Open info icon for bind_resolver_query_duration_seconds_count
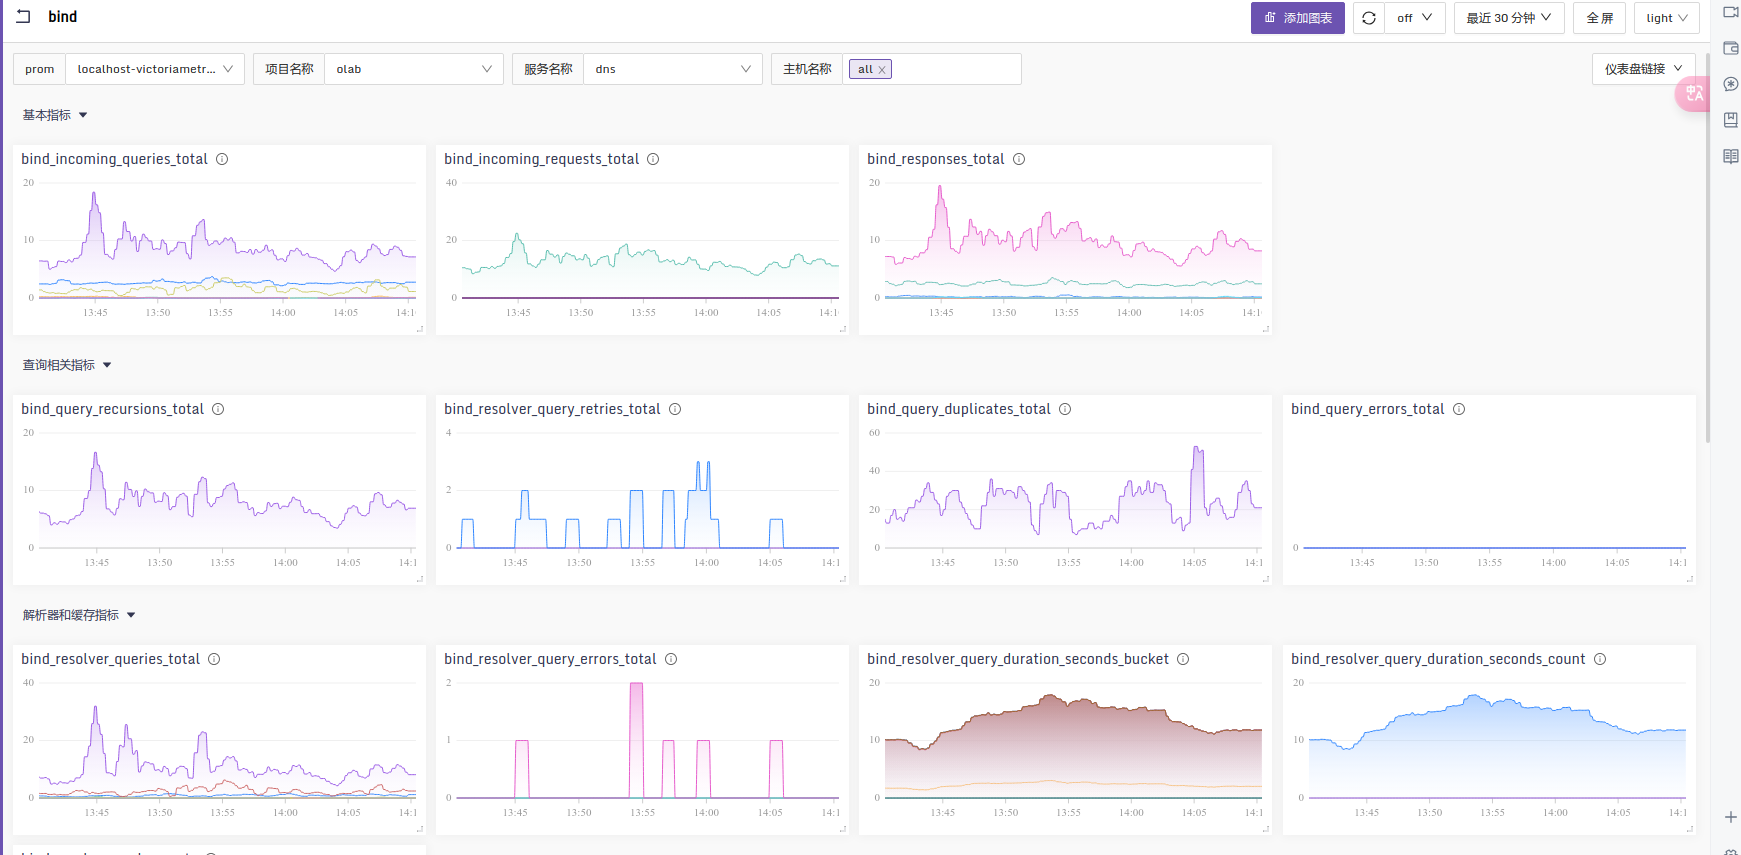This screenshot has height=855, width=1741. (x=1600, y=659)
